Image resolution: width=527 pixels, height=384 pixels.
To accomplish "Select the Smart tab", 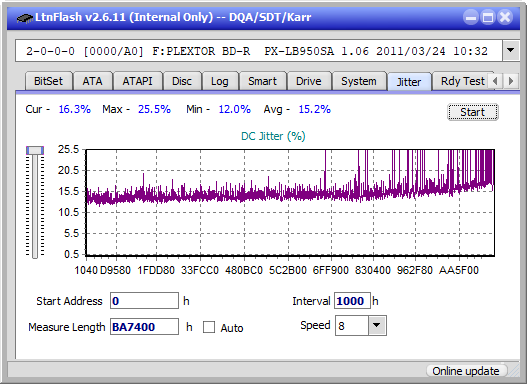I will coord(262,81).
